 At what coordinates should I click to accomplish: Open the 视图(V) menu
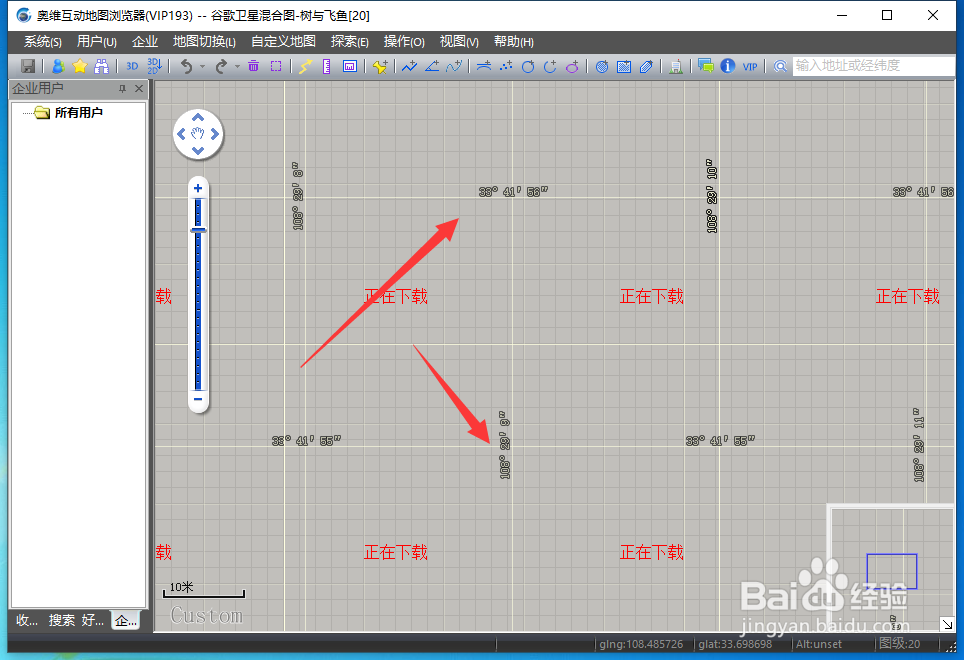(x=459, y=42)
